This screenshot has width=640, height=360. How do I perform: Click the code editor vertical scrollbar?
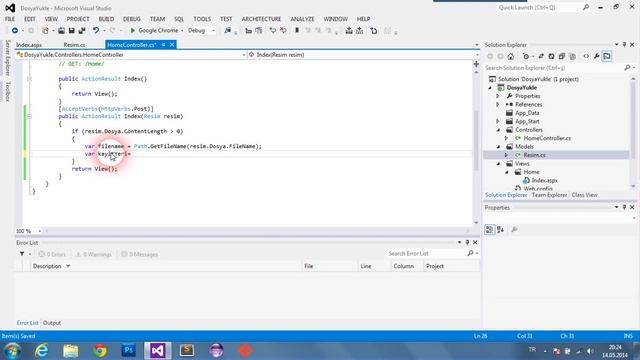click(476, 141)
